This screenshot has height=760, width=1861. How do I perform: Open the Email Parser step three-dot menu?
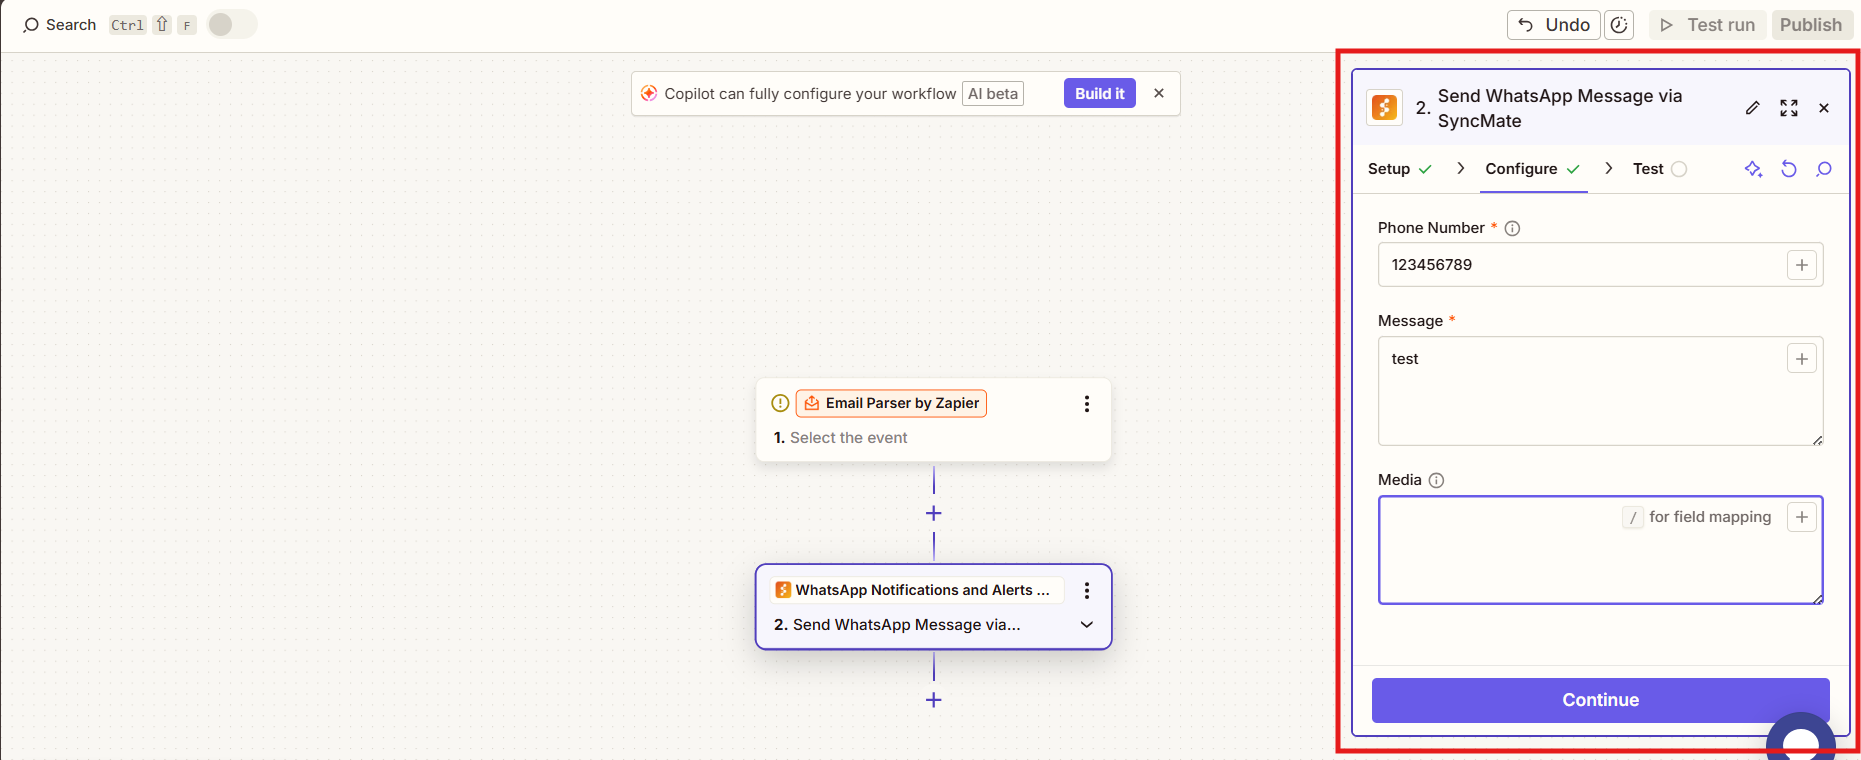pos(1087,404)
